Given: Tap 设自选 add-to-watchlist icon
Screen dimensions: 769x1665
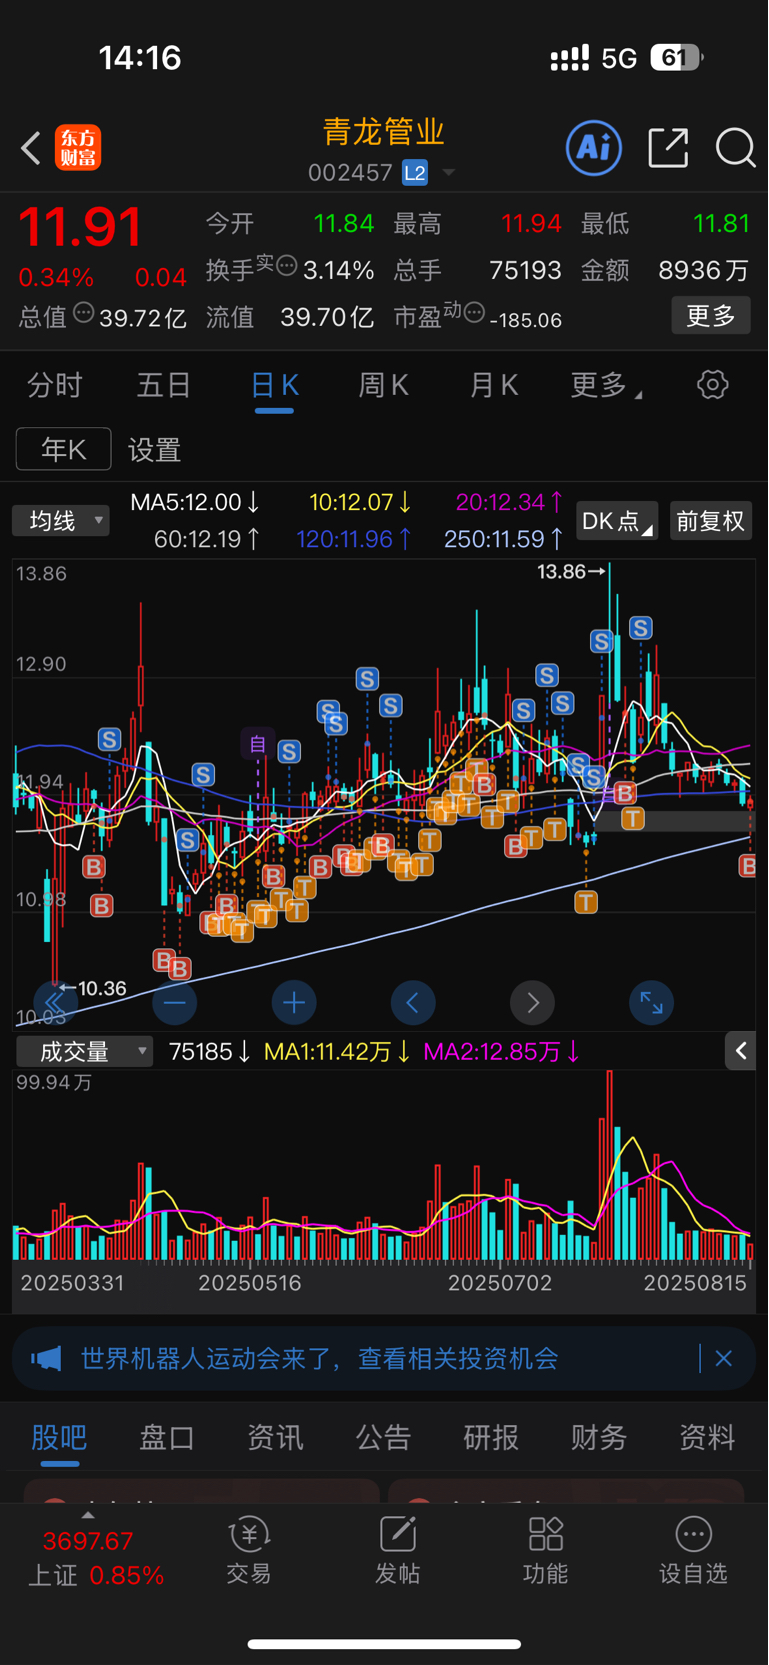Looking at the screenshot, I should pos(693,1551).
